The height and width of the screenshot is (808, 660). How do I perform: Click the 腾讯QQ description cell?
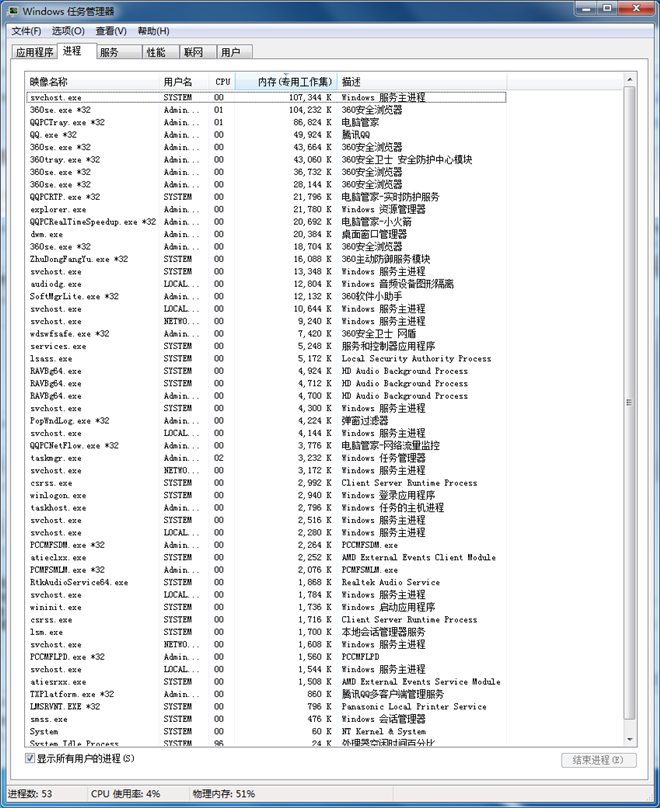coord(356,134)
